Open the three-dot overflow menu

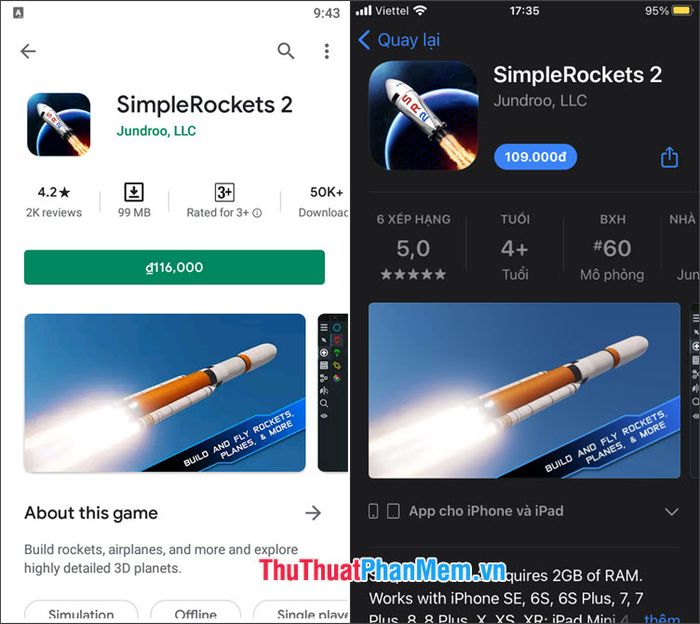pos(327,51)
